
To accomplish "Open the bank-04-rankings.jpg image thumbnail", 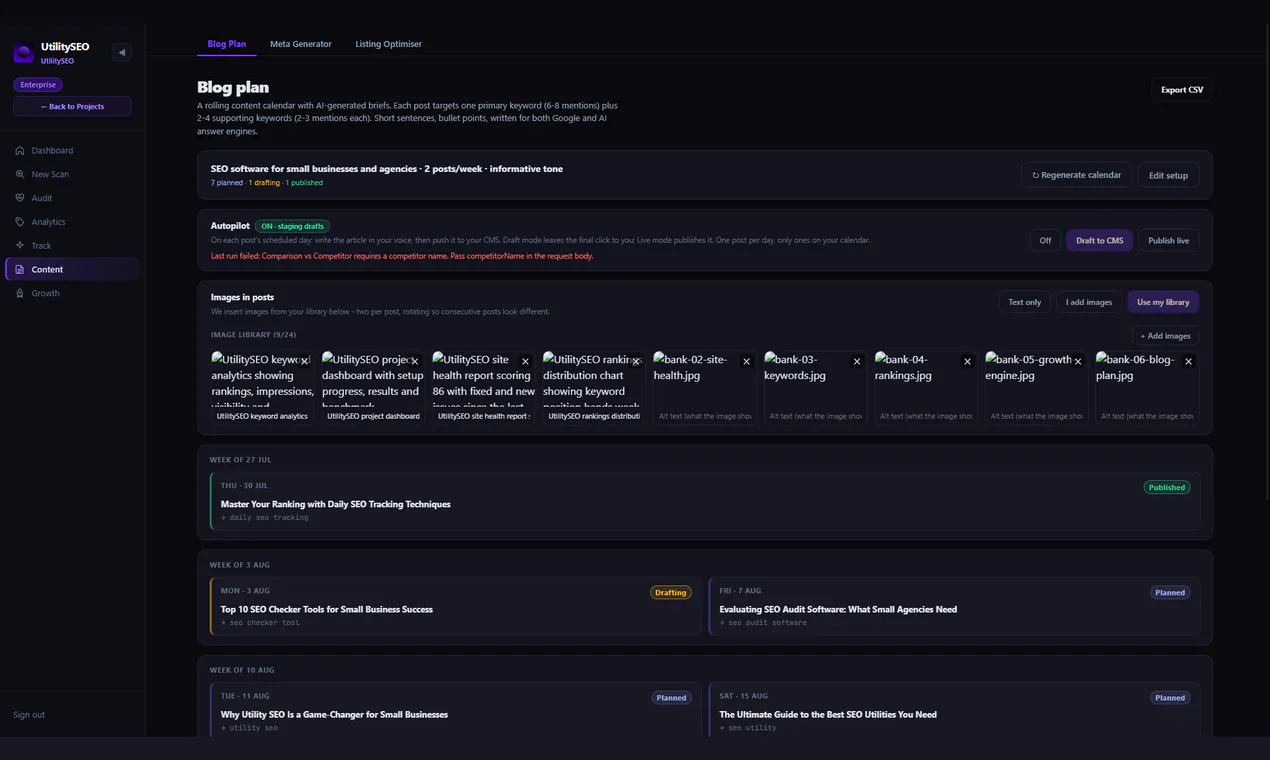I will tap(926, 378).
